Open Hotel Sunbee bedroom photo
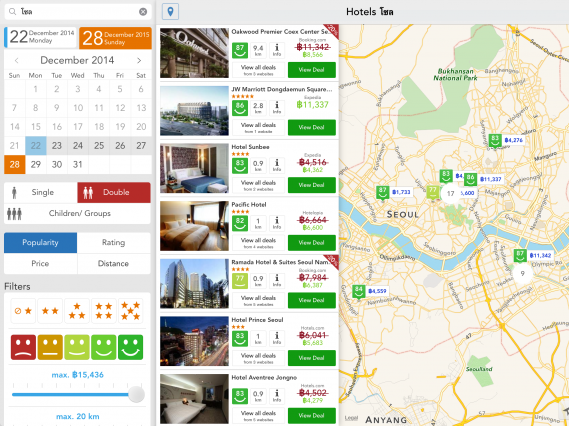This screenshot has width=569, height=426. [194, 168]
